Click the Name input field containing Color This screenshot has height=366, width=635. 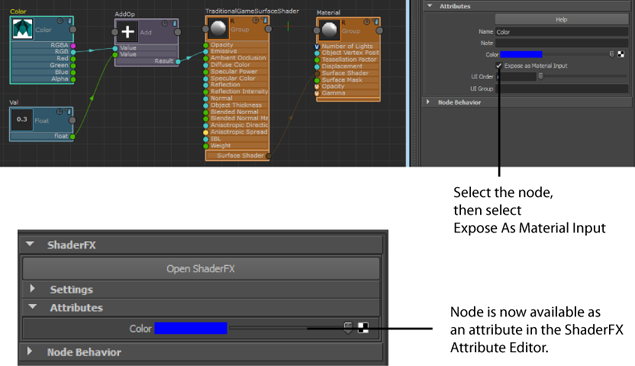[562, 32]
